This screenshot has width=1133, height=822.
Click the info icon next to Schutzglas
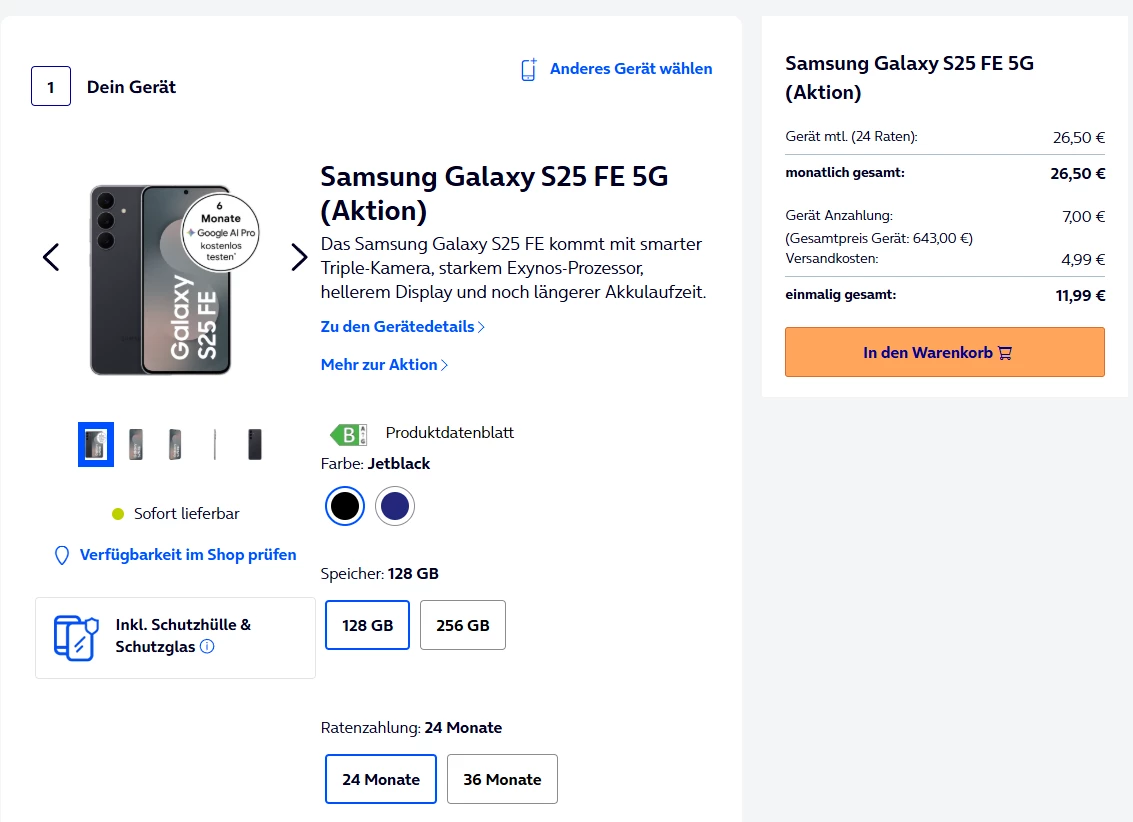tap(207, 646)
